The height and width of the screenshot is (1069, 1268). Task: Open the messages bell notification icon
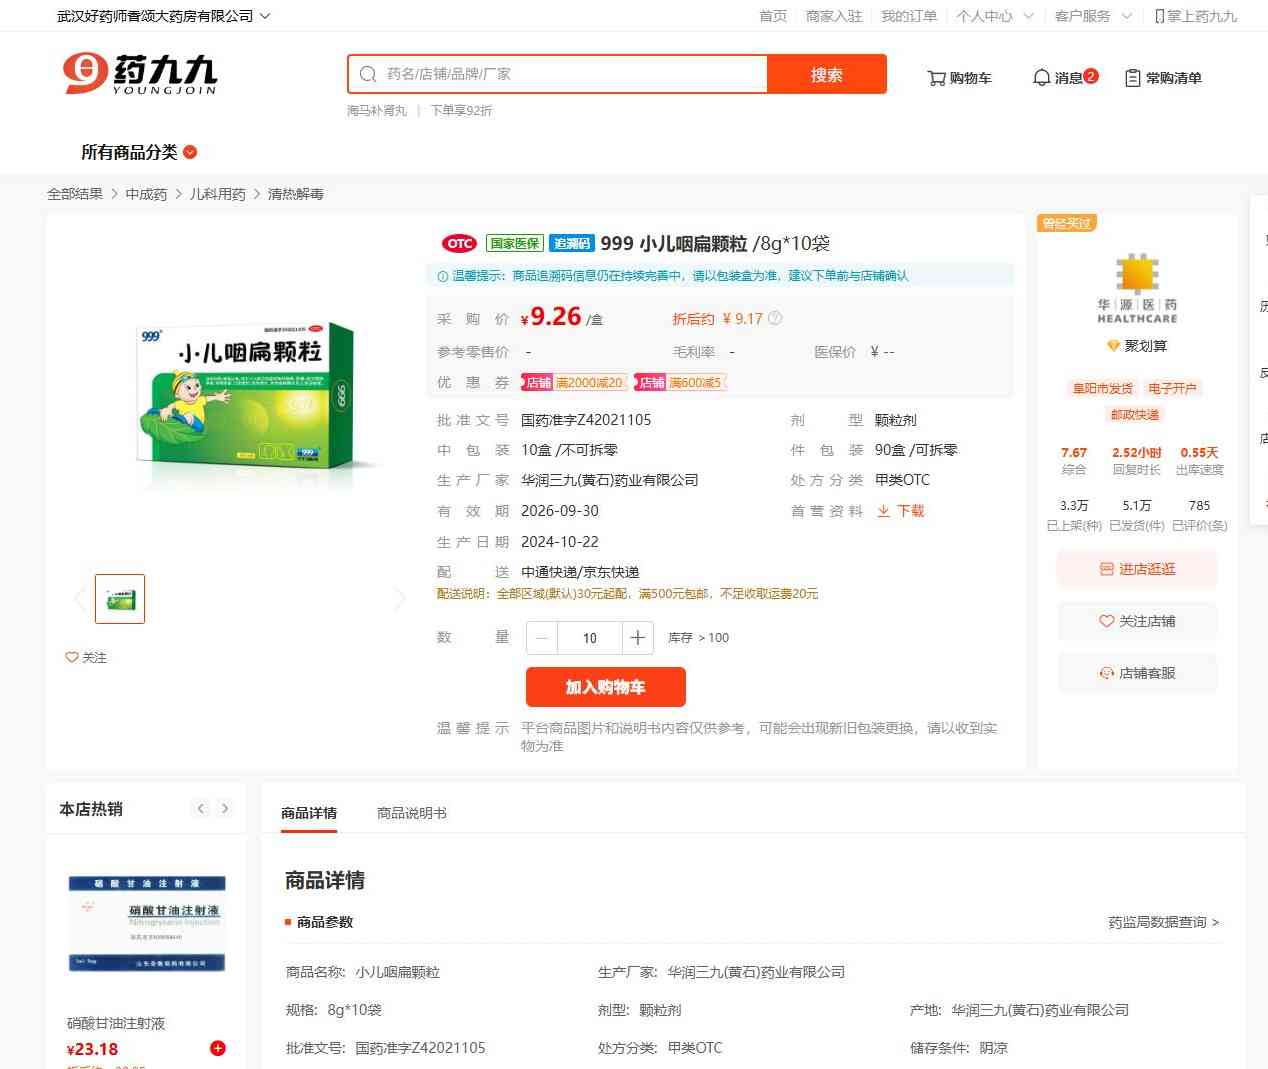[x=1041, y=78]
